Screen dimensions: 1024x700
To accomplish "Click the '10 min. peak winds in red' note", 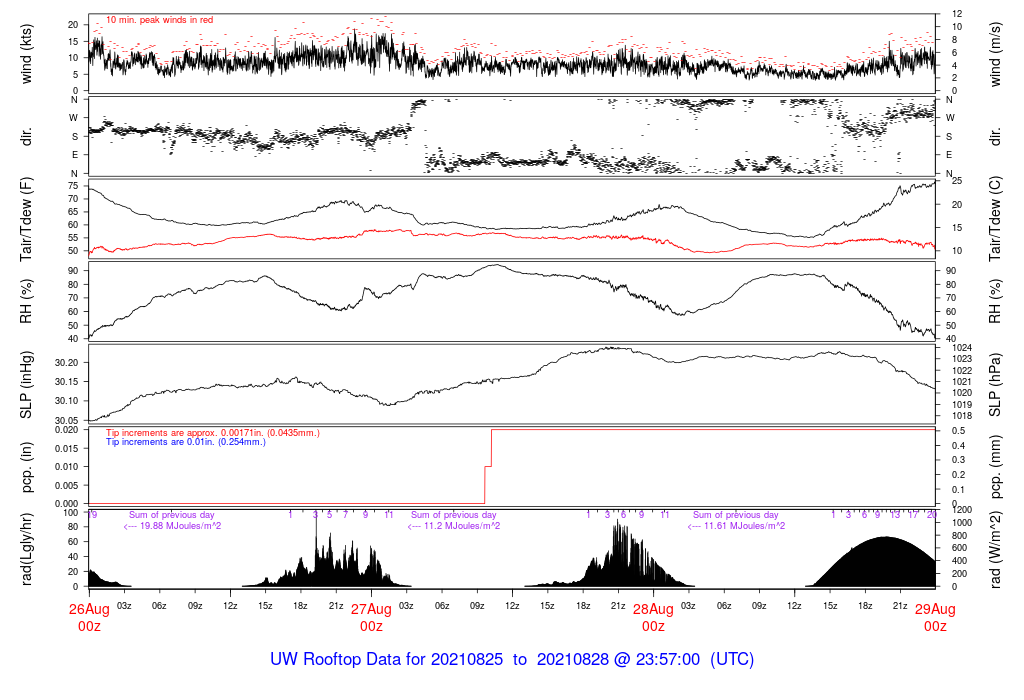I will coord(159,20).
